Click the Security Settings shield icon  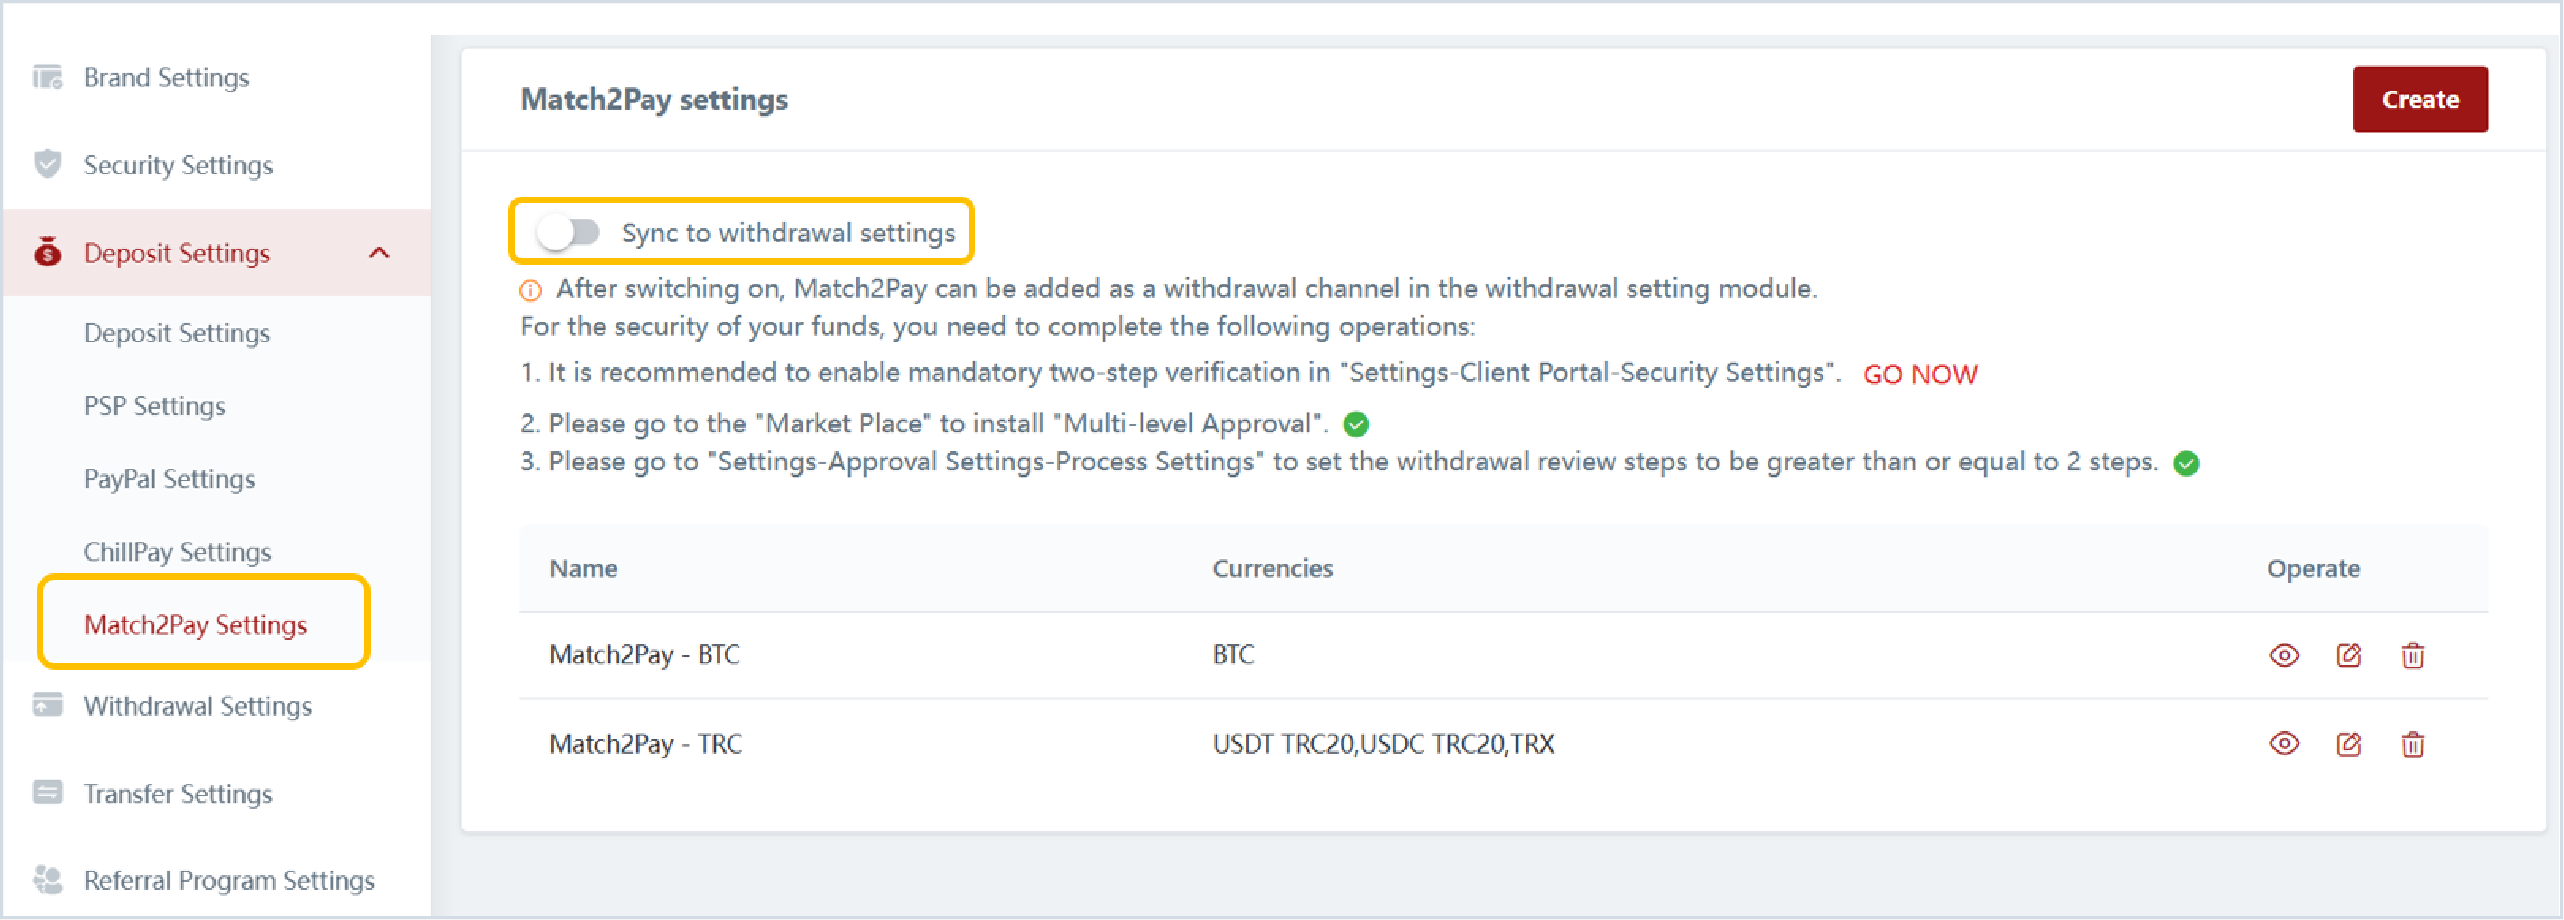[x=47, y=164]
